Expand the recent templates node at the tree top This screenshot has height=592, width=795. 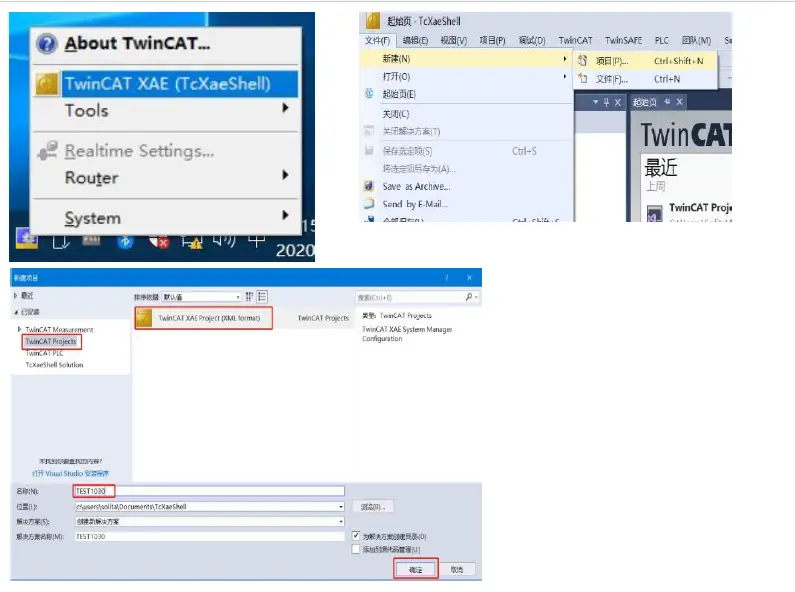coord(16,295)
